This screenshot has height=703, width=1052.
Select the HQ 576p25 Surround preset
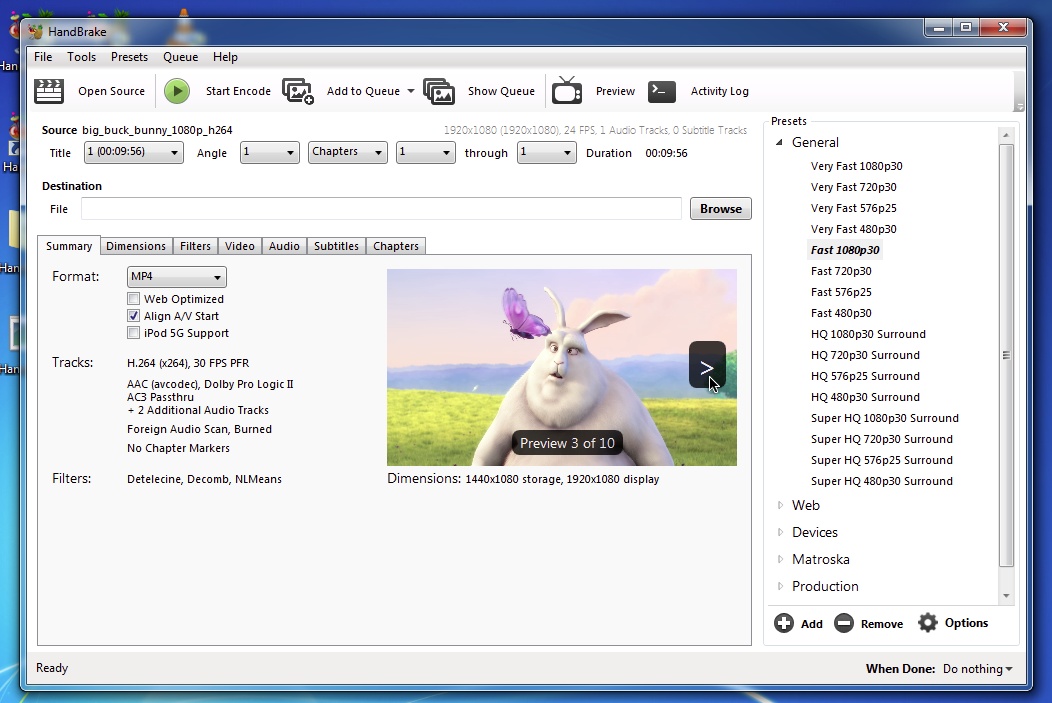pos(865,376)
